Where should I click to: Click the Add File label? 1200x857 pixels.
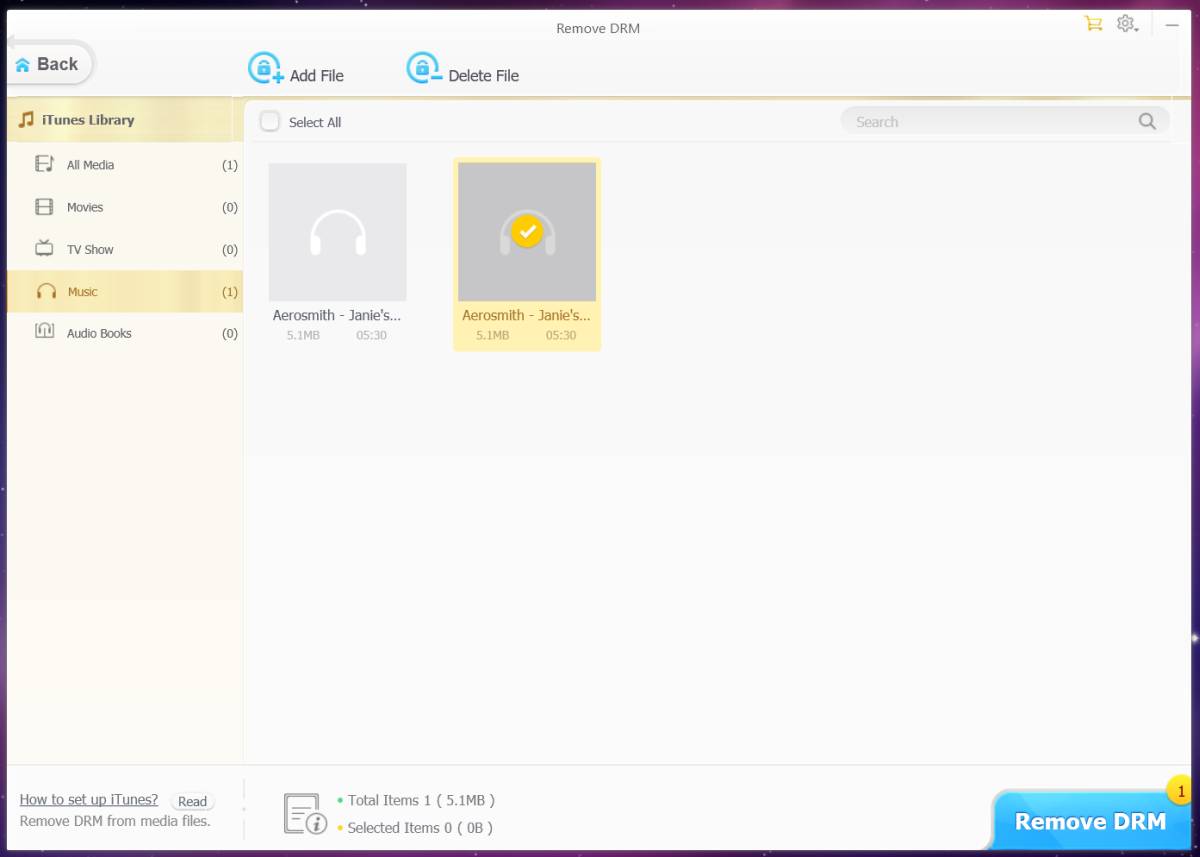point(317,76)
